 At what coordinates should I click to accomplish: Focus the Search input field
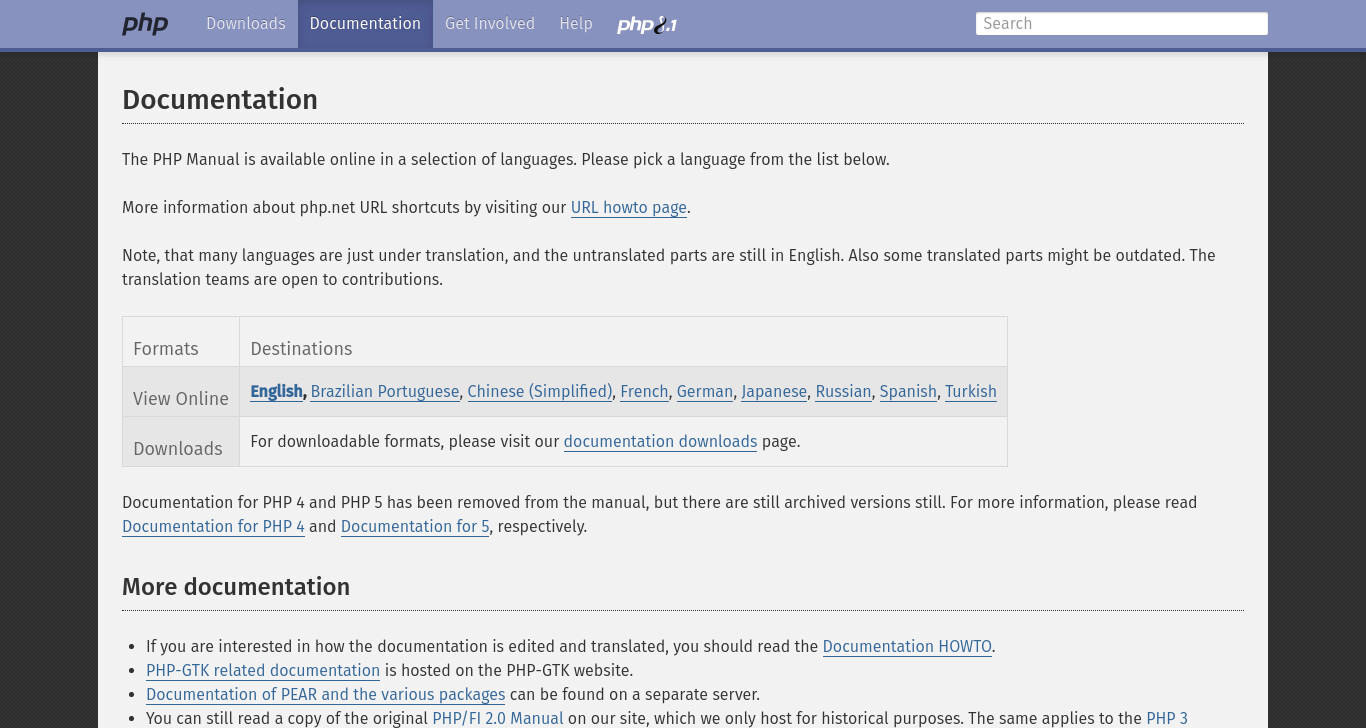pyautogui.click(x=1122, y=24)
